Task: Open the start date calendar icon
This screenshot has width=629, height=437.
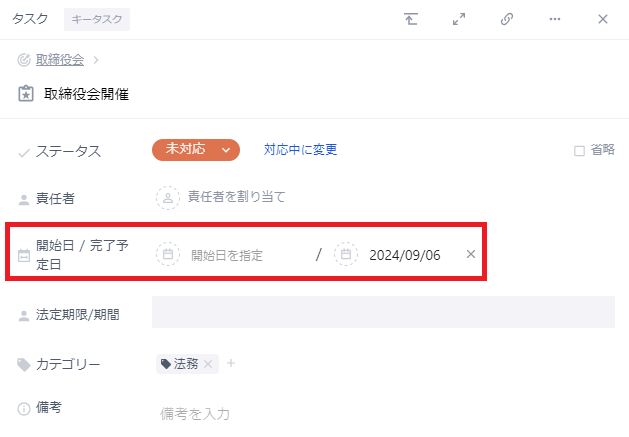Action: (168, 254)
